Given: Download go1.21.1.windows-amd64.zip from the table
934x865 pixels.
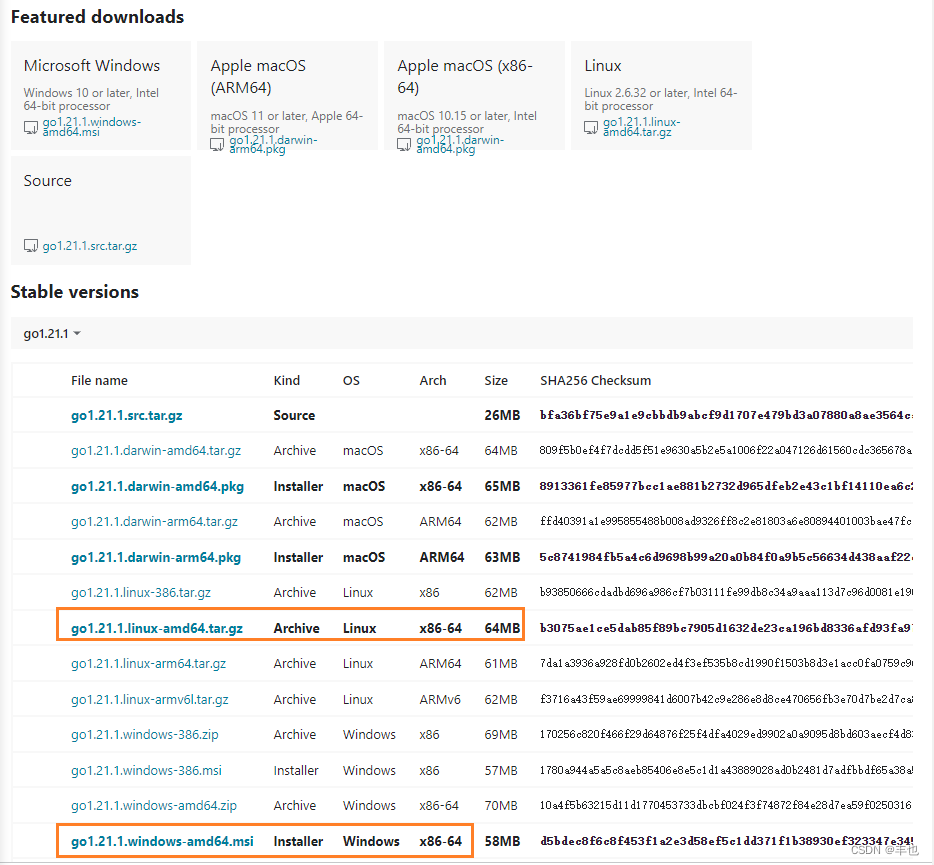Looking at the screenshot, I should pos(154,805).
